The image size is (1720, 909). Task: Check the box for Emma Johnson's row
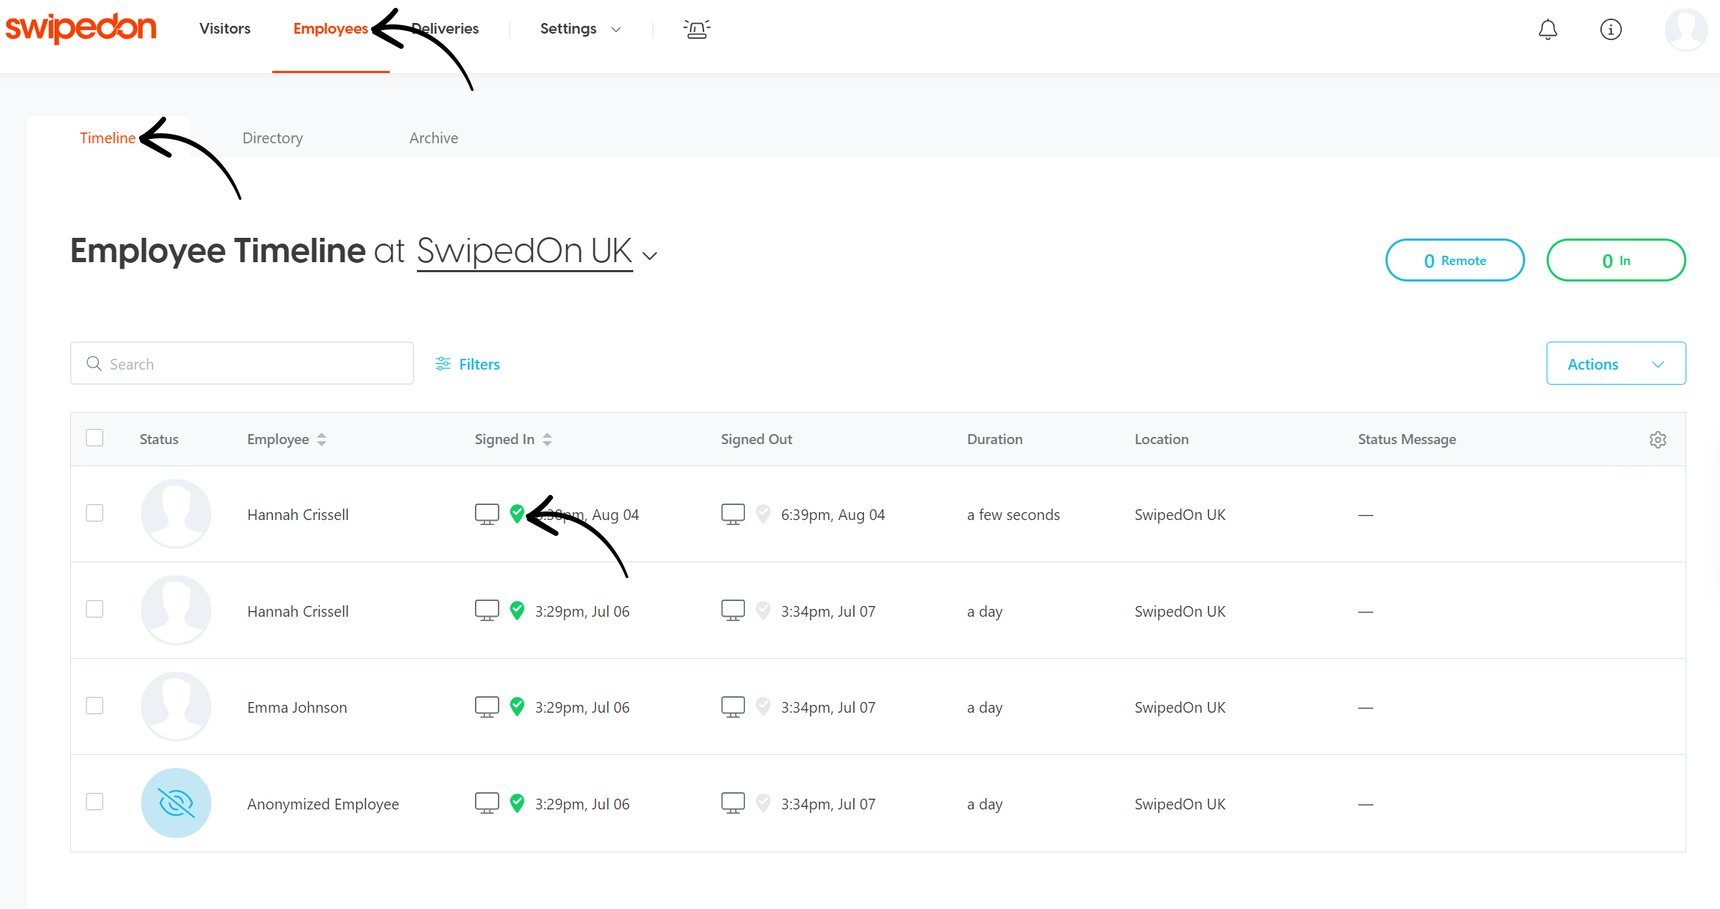[x=95, y=706]
